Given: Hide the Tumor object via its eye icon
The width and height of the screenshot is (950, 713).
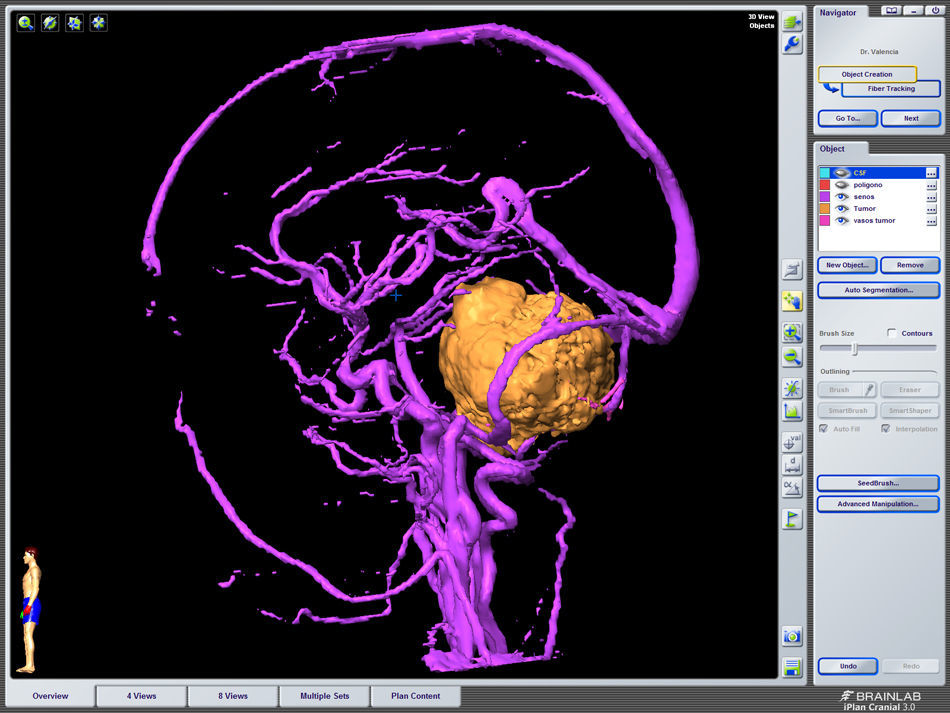Looking at the screenshot, I should 842,209.
